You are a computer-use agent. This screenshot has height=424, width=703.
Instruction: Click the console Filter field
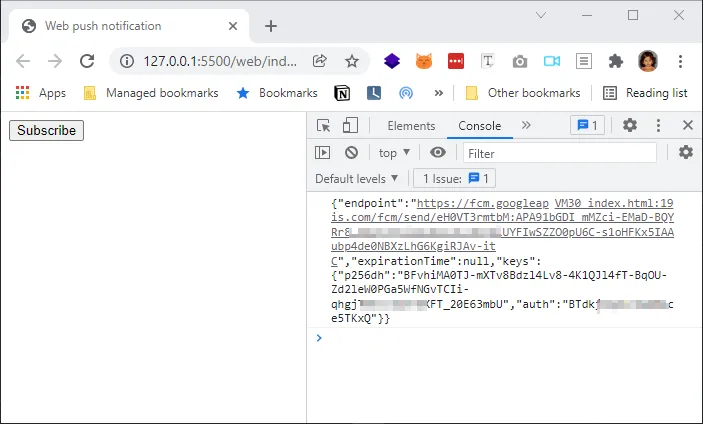tap(560, 153)
